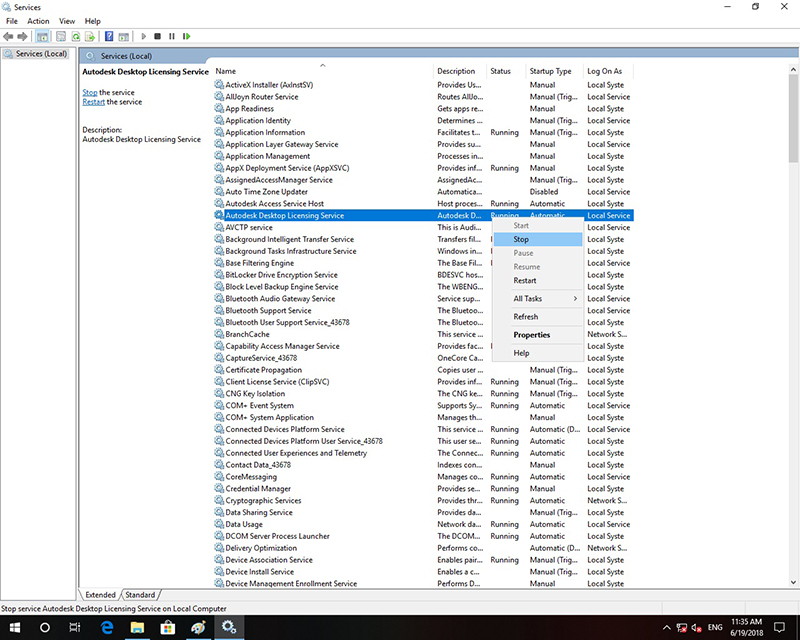Select BitLocker Drive Encryption Service
800x640 pixels.
coord(423,275)
